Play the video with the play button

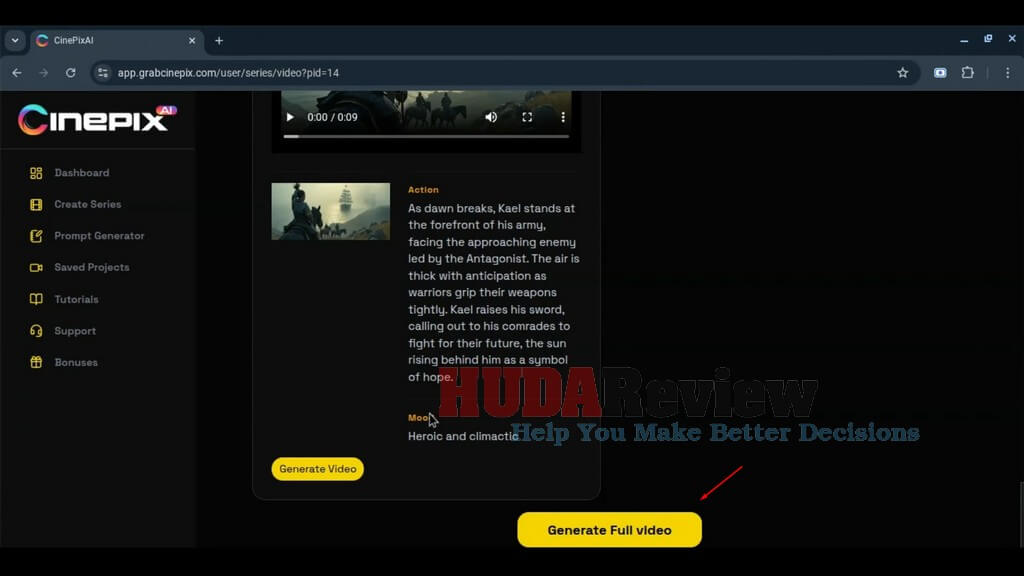point(290,118)
